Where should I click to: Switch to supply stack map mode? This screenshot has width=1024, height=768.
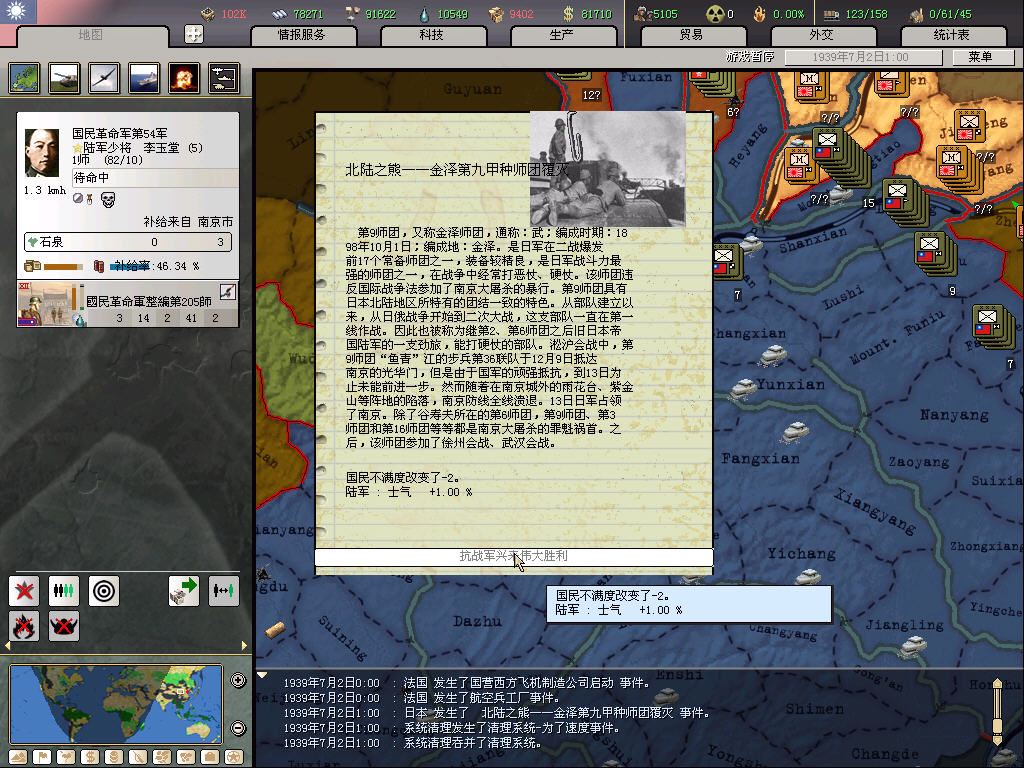(x=114, y=757)
